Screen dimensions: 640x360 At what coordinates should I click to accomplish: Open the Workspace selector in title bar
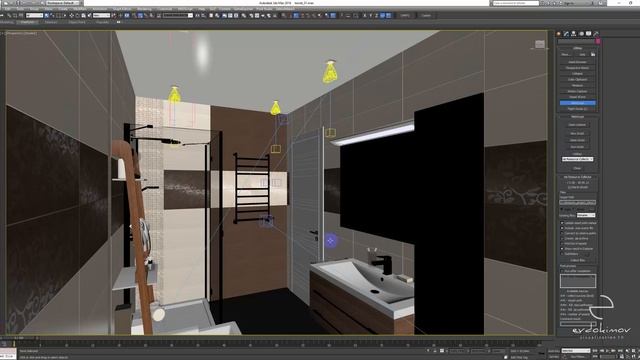[x=62, y=3]
